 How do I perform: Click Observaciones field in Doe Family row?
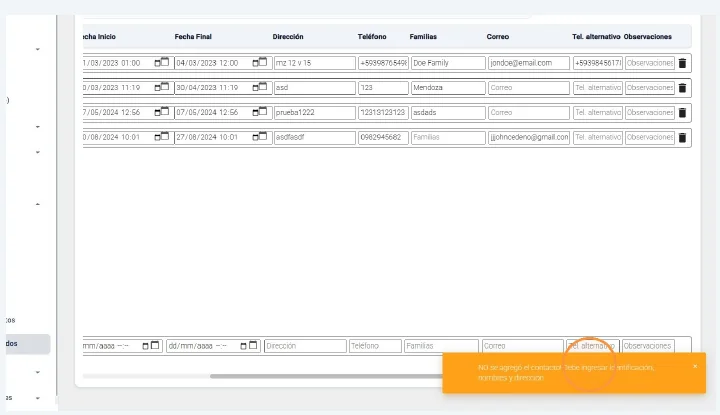(x=650, y=63)
